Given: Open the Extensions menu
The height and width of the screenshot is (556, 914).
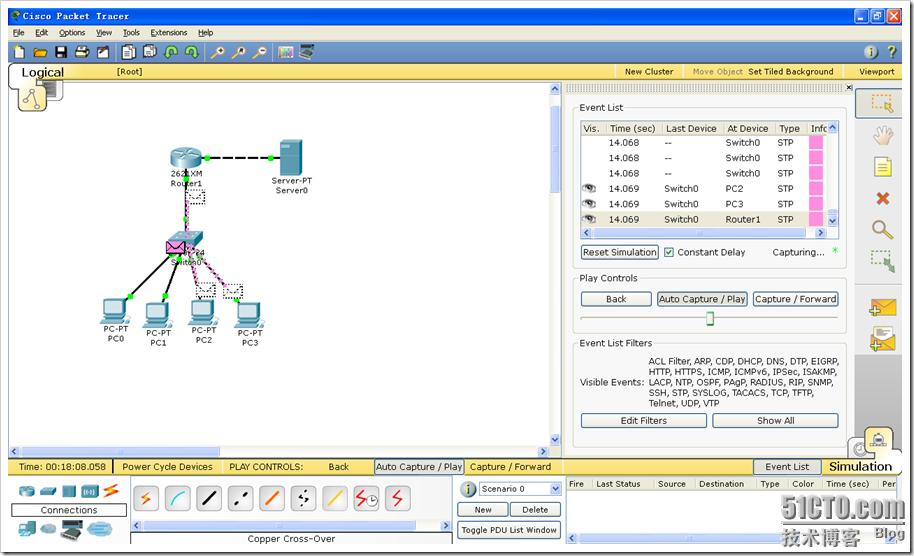Looking at the screenshot, I should [x=168, y=33].
